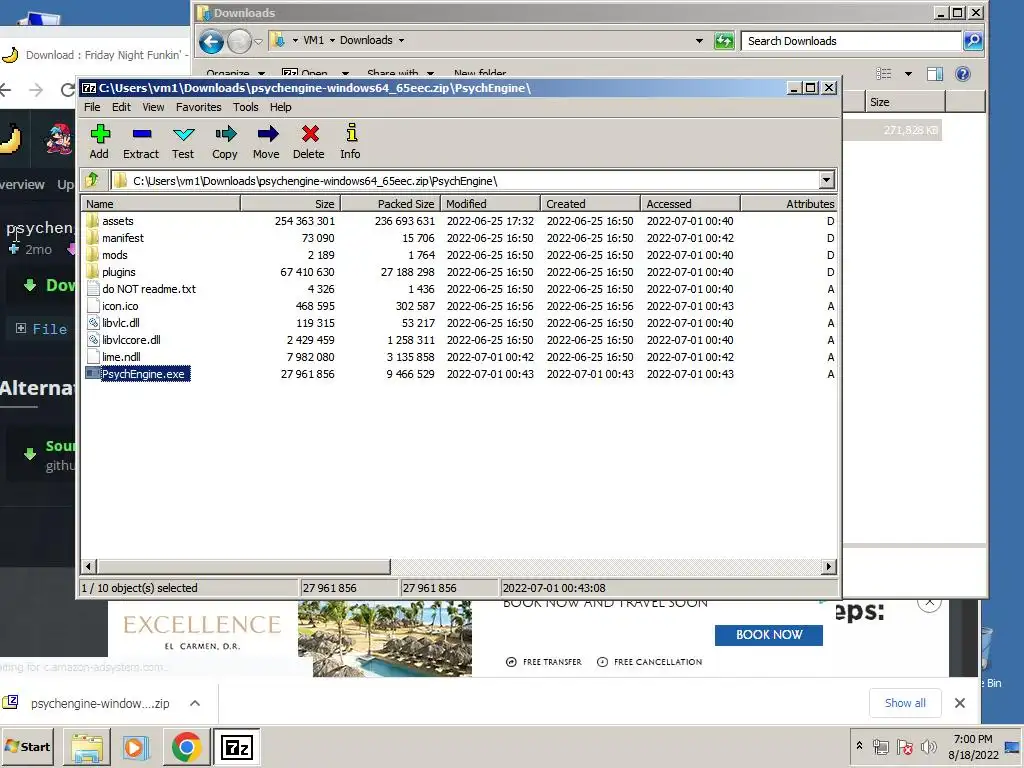Open the Info tool in 7-Zip
Viewport: 1024px width, 768px height.
[350, 141]
